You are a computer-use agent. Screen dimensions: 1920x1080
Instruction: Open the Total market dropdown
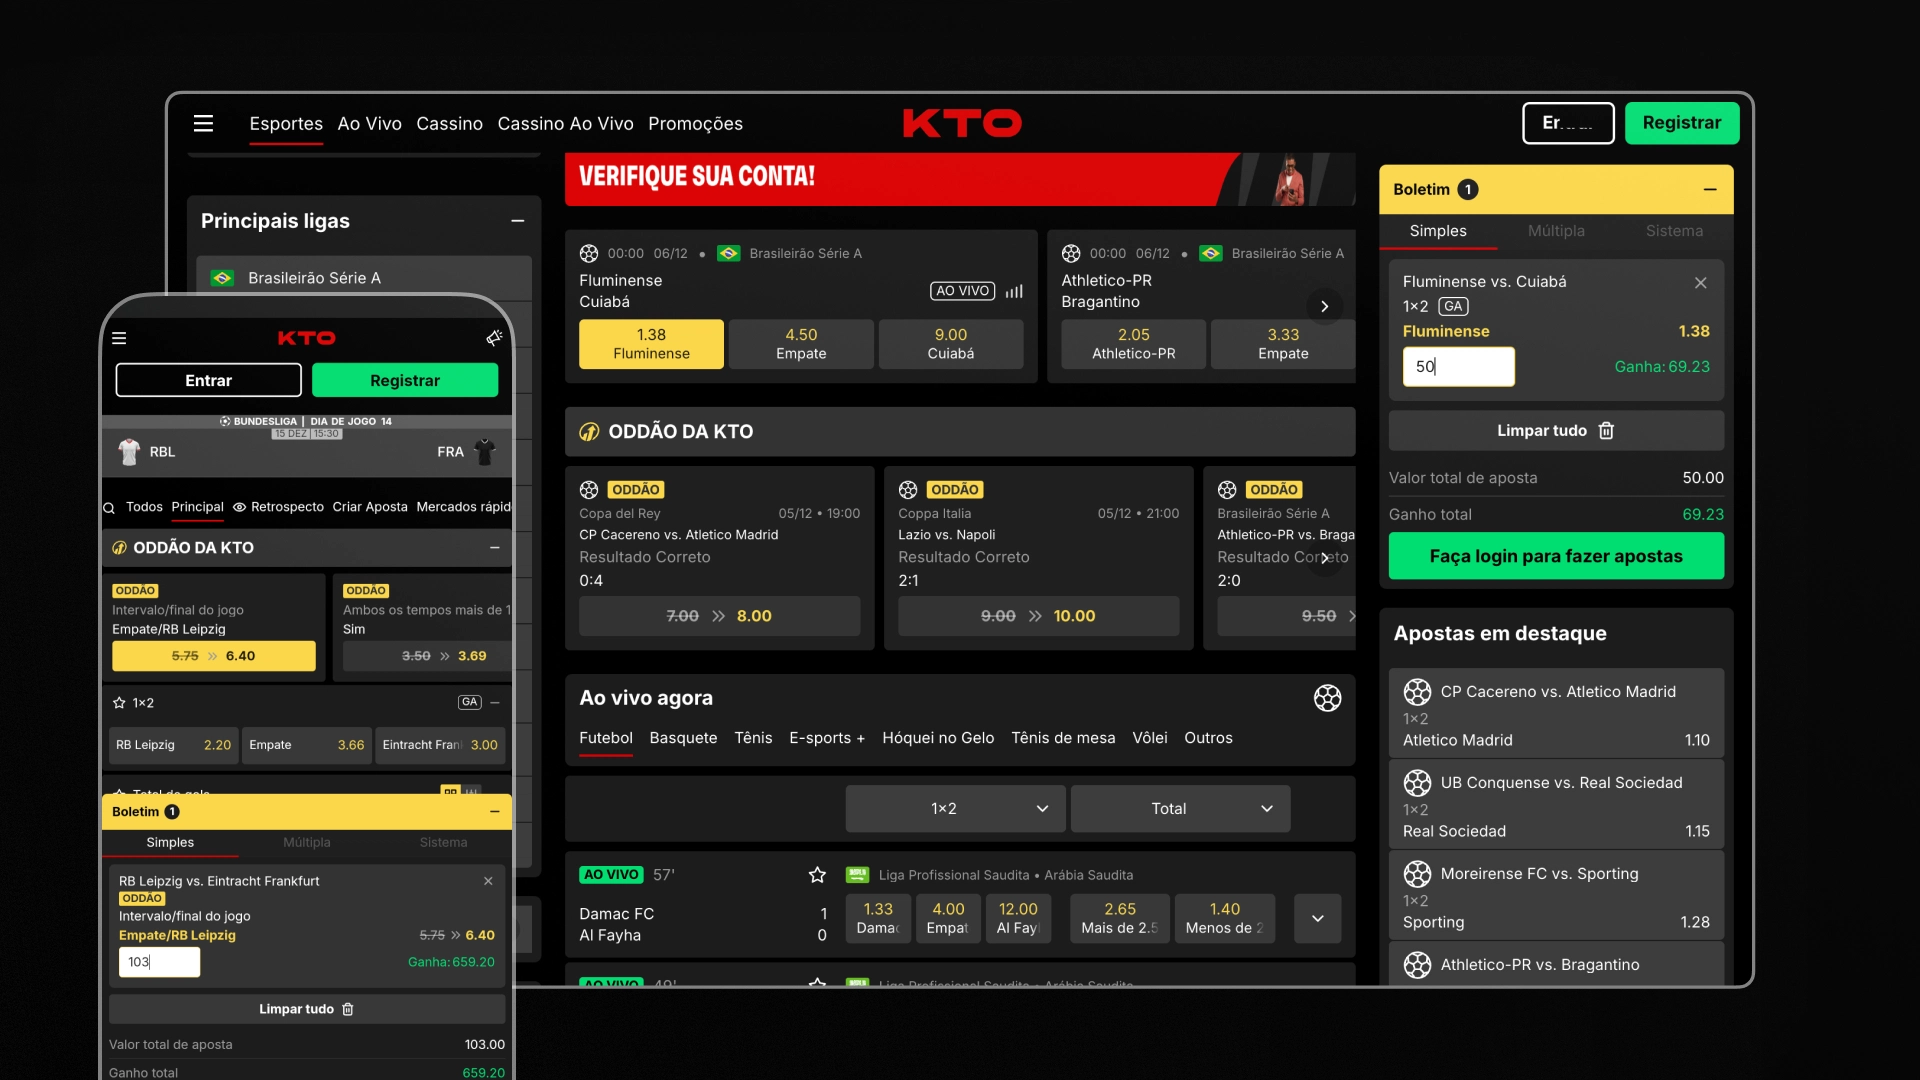click(1180, 808)
